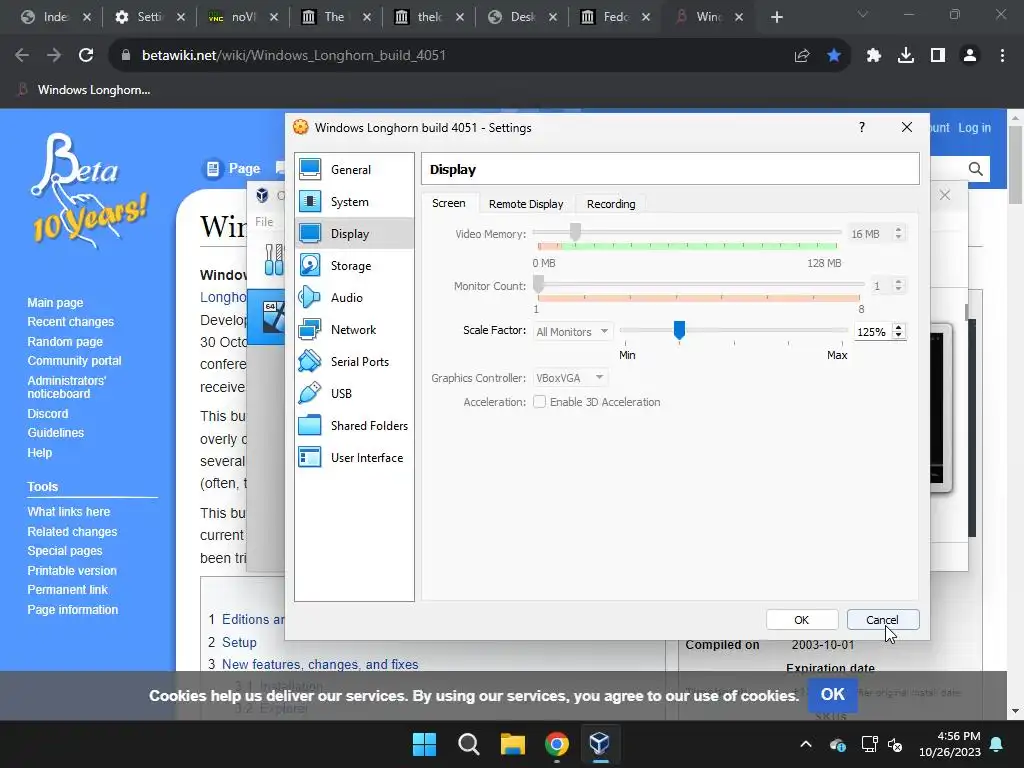Increase Video Memory spinner value
The image size is (1024, 768).
point(899,230)
